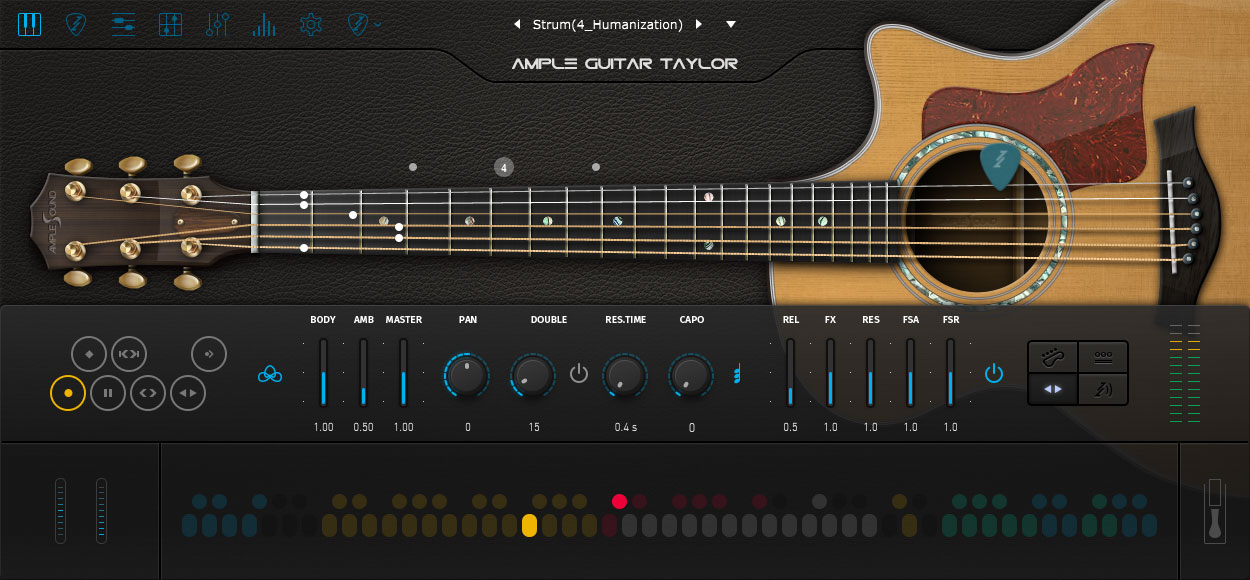This screenshot has height=580, width=1250.
Task: Go to the previous preset arrow
Action: coord(517,24)
